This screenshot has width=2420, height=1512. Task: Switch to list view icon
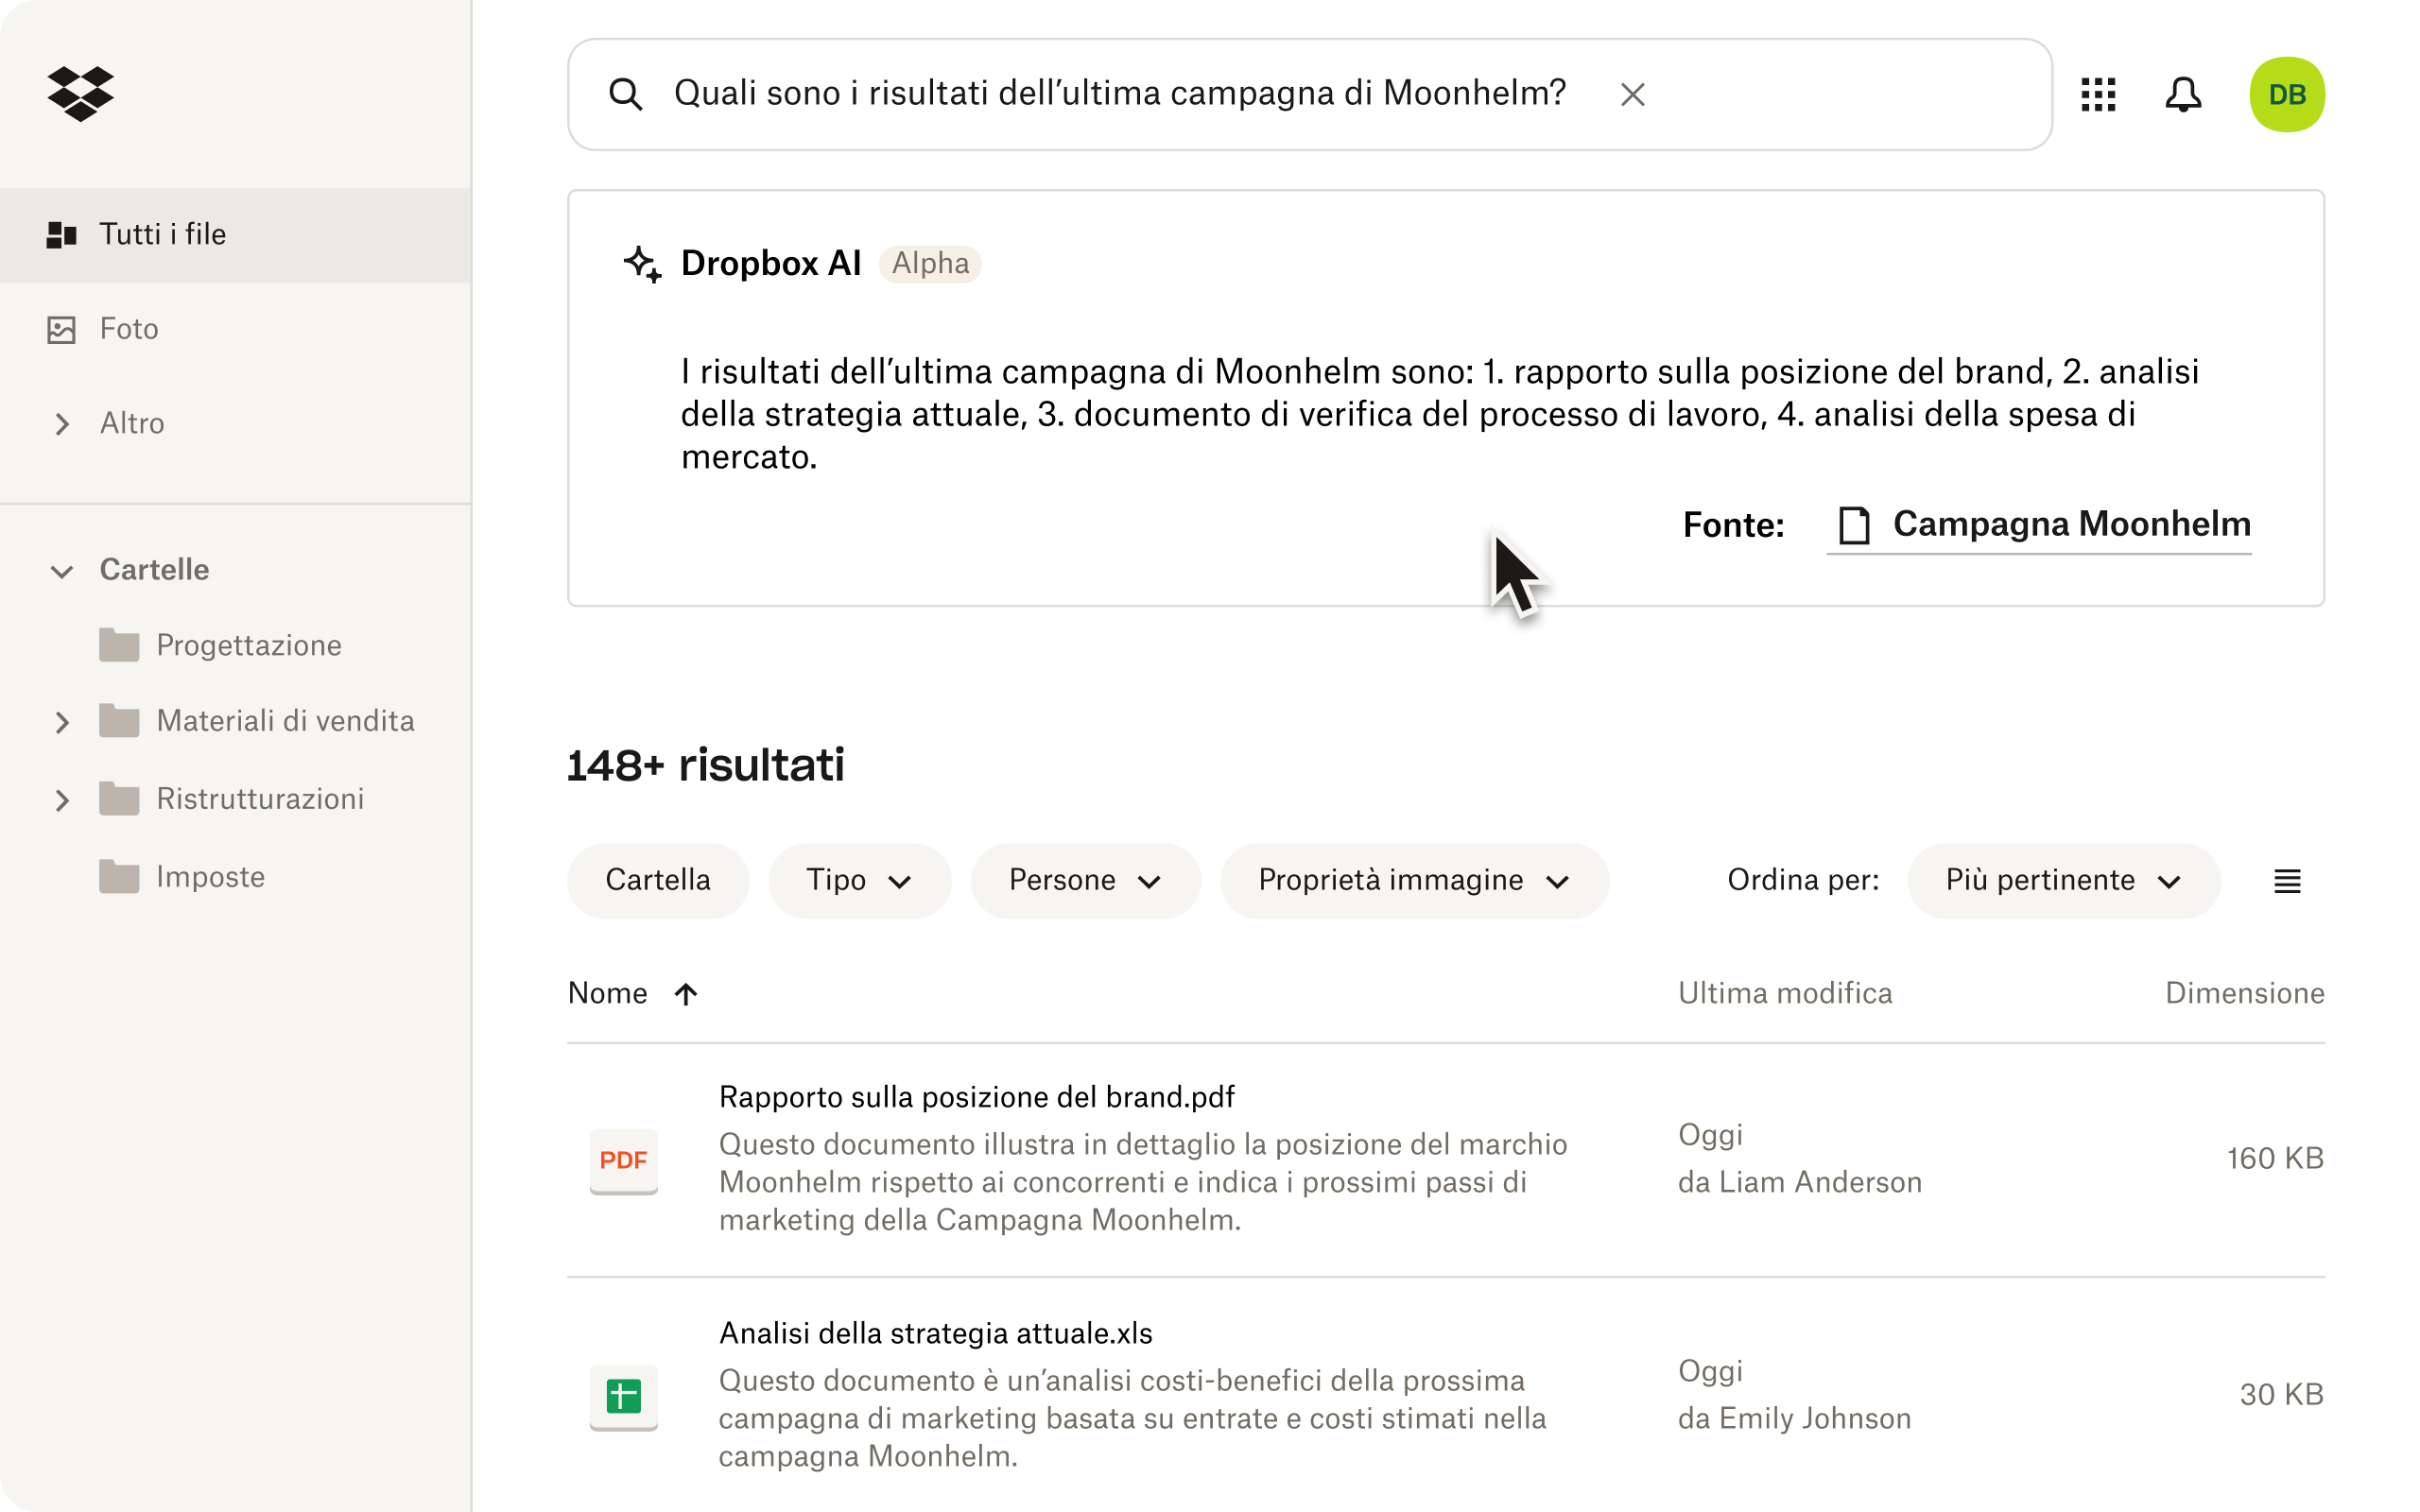[2286, 881]
